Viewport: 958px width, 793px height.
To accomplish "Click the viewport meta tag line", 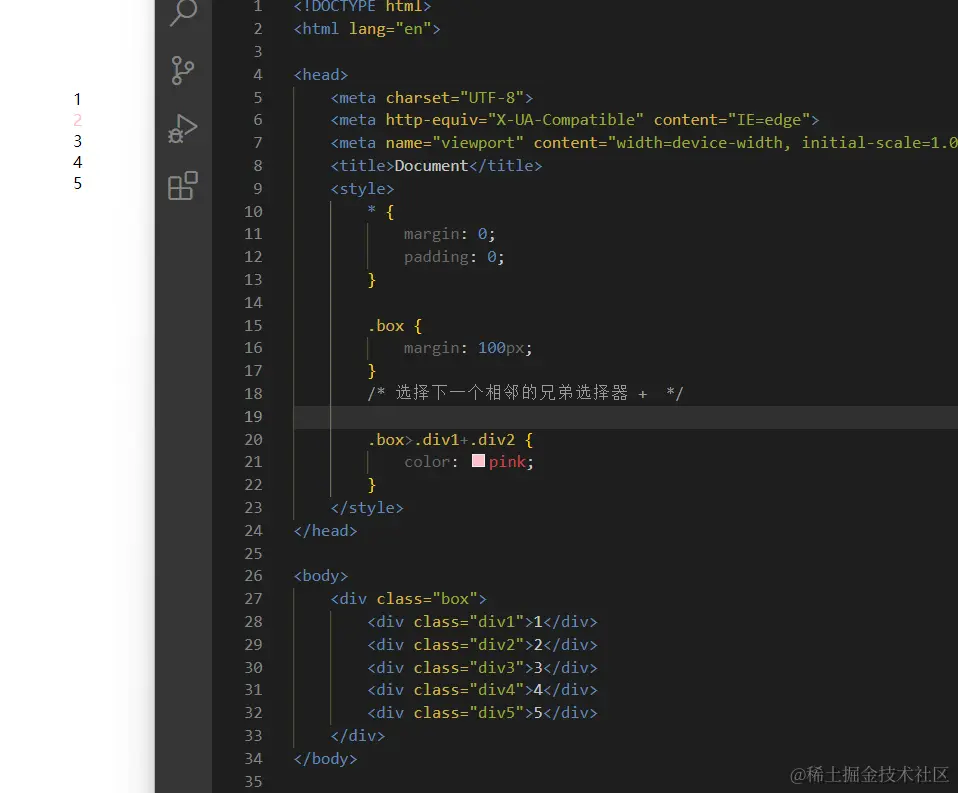I will [x=644, y=143].
